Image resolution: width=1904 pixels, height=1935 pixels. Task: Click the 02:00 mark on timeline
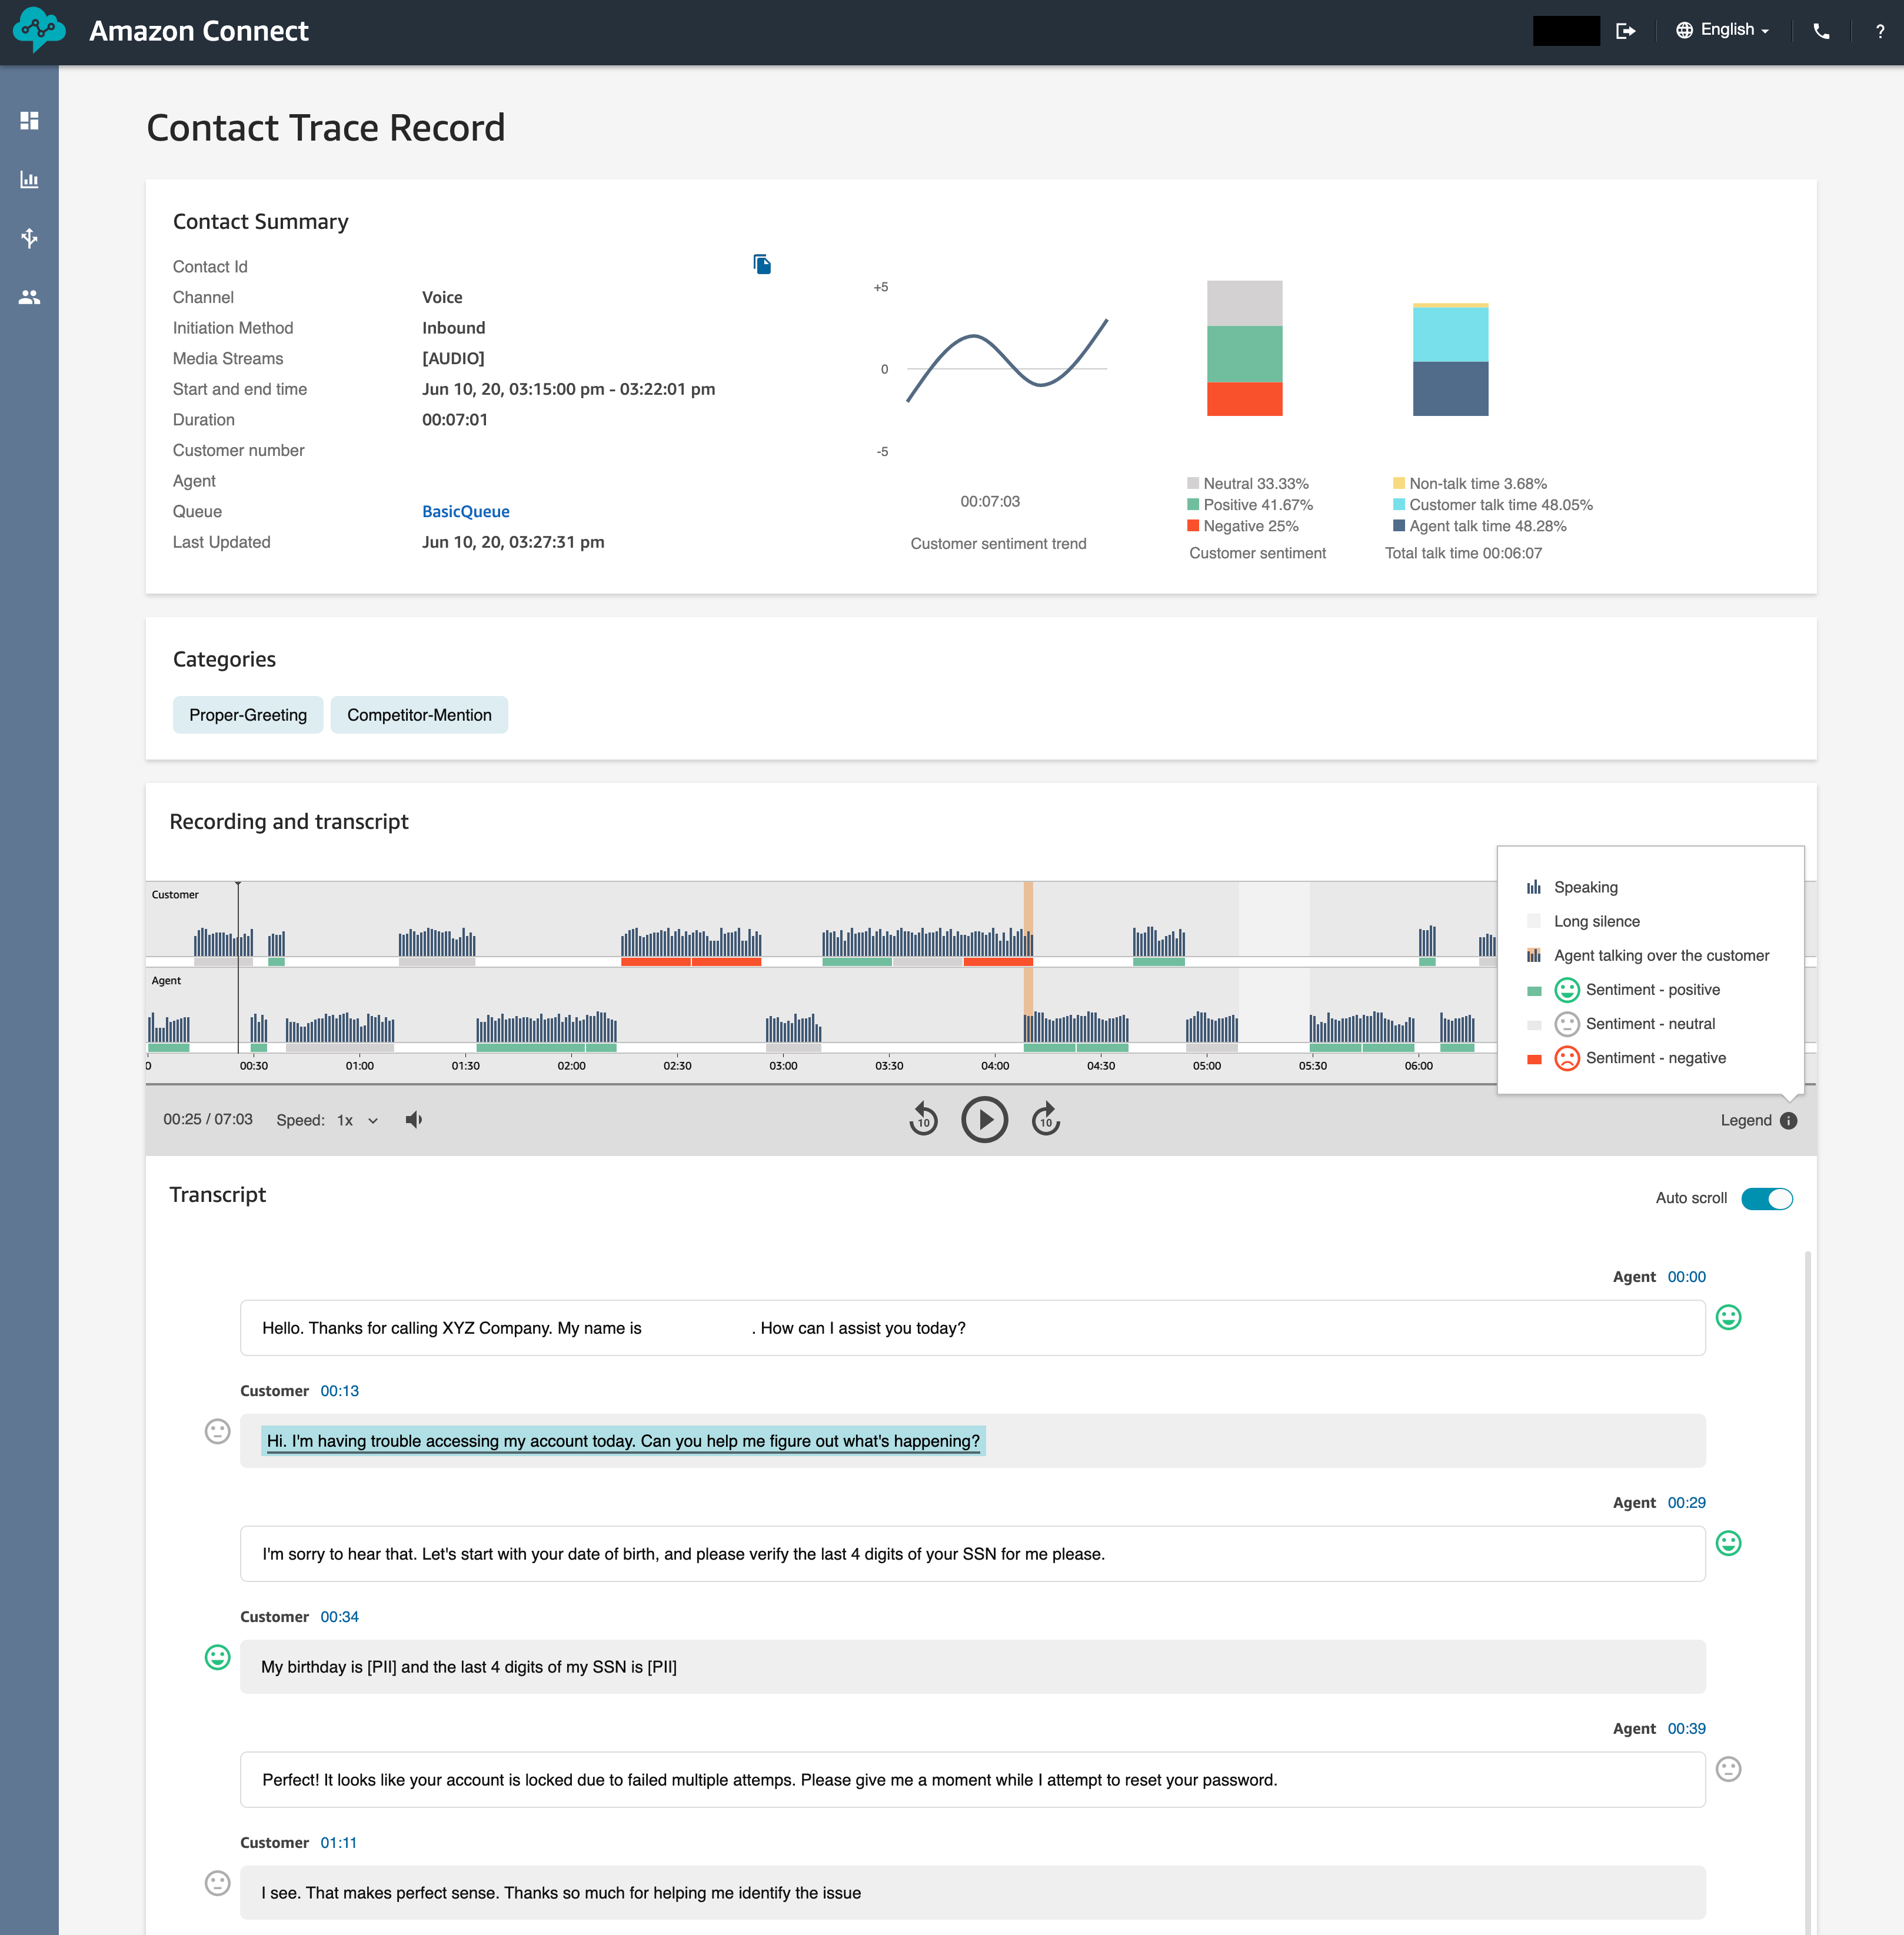(571, 1066)
